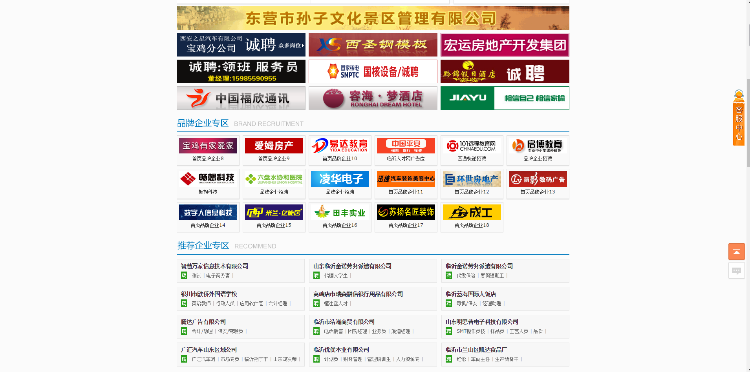Click the red diamond 科技 brand logo
Screen dimensions: 750x372
(x=208, y=179)
